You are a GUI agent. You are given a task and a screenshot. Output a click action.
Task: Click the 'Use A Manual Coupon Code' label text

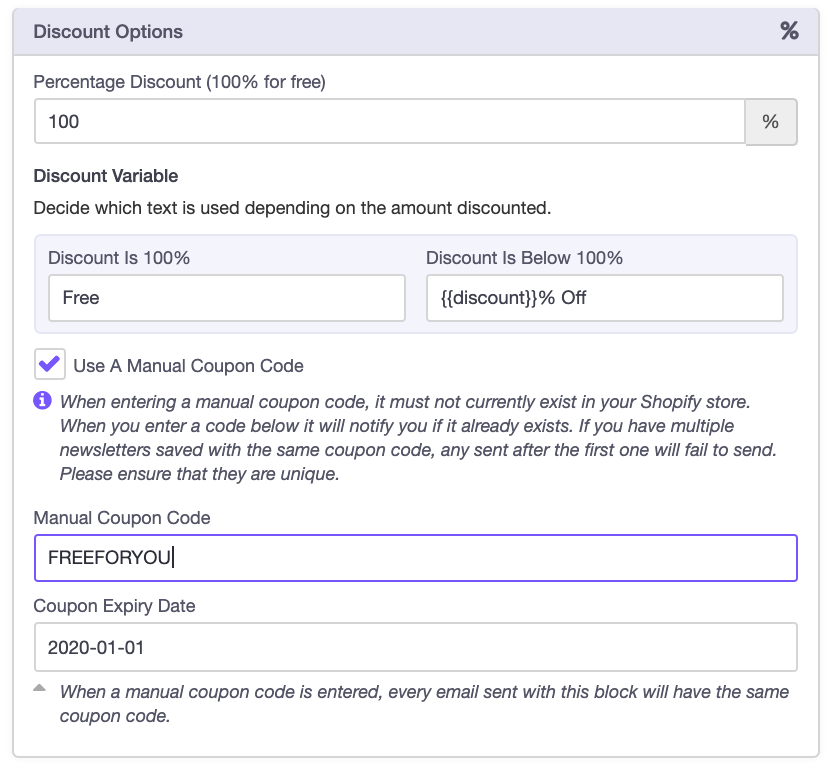[188, 366]
